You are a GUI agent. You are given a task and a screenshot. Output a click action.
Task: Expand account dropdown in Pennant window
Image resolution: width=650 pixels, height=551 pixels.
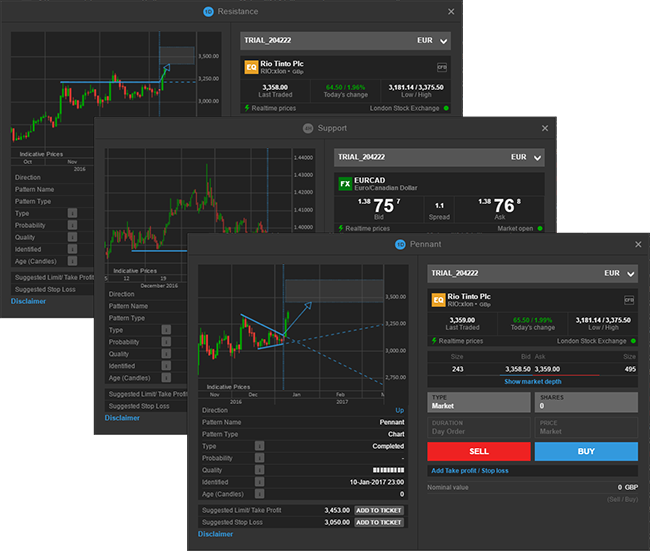point(629,271)
